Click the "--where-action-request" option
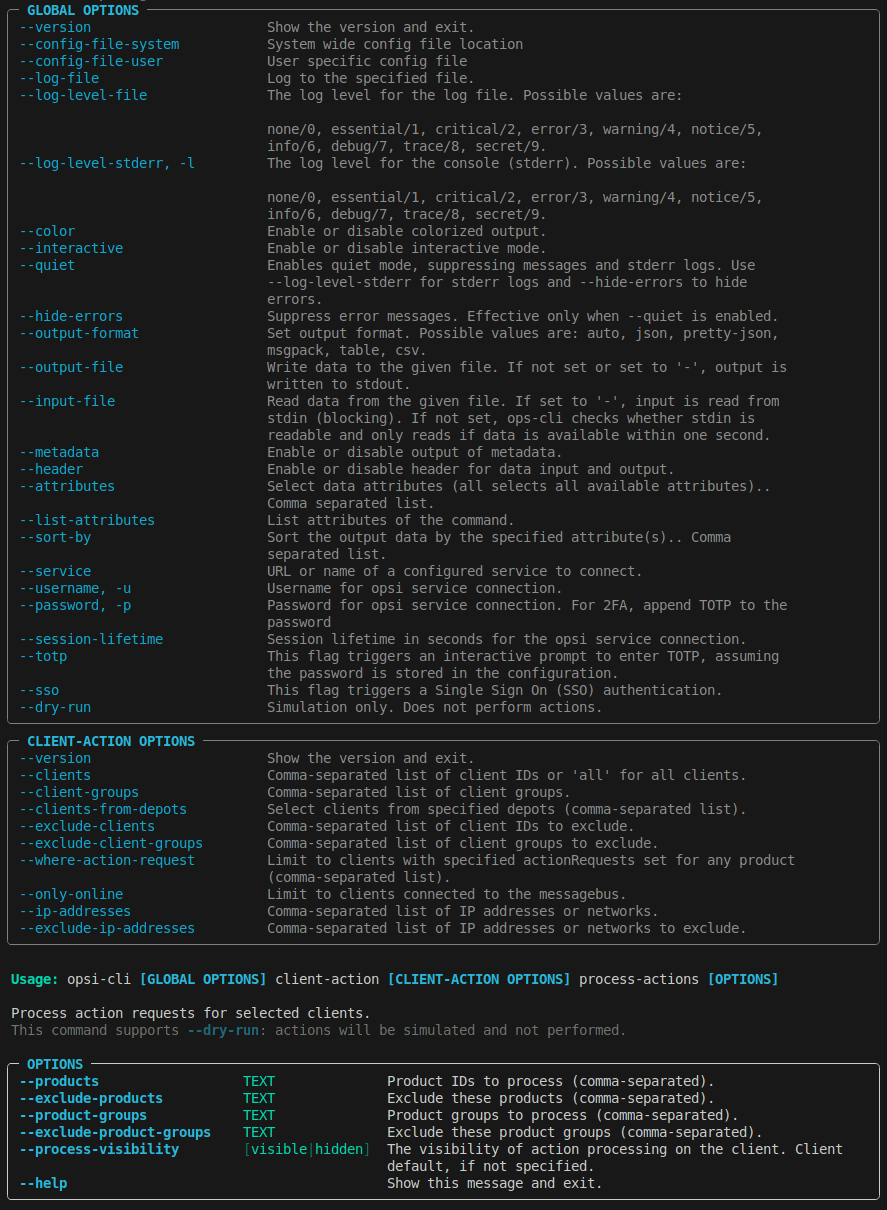Image resolution: width=887 pixels, height=1210 pixels. [107, 860]
